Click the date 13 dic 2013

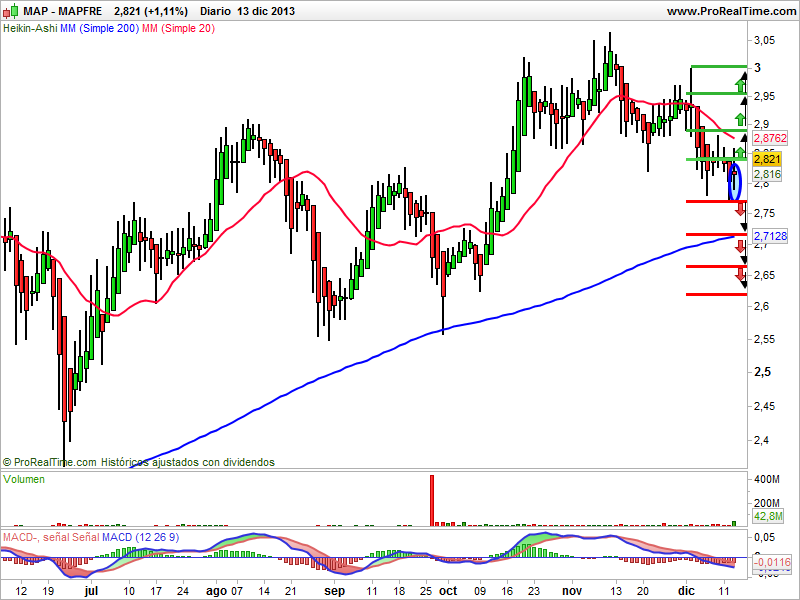266,11
